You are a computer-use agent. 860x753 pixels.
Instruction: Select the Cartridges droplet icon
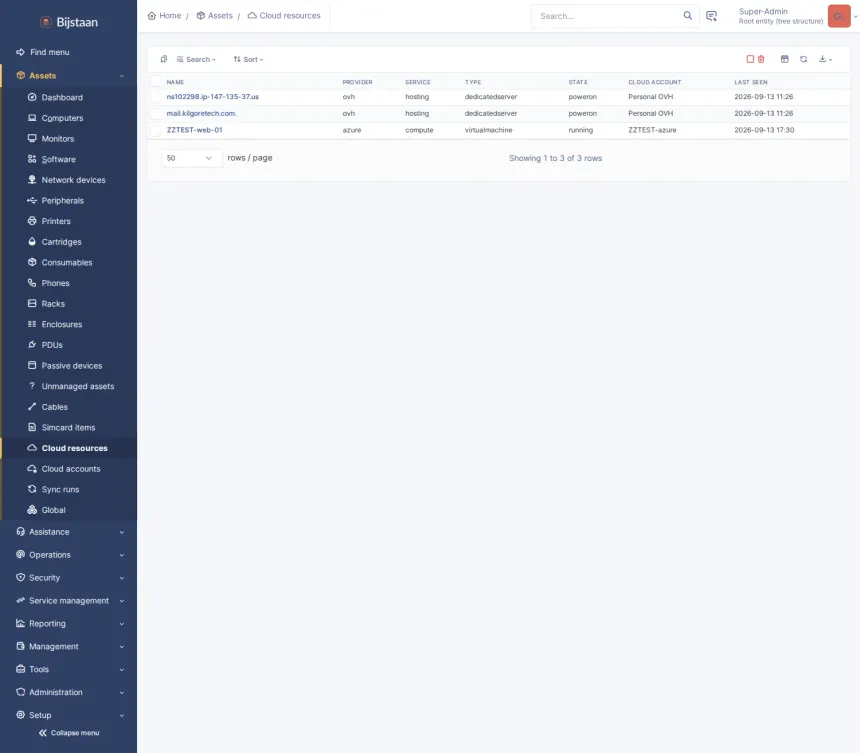tap(32, 241)
